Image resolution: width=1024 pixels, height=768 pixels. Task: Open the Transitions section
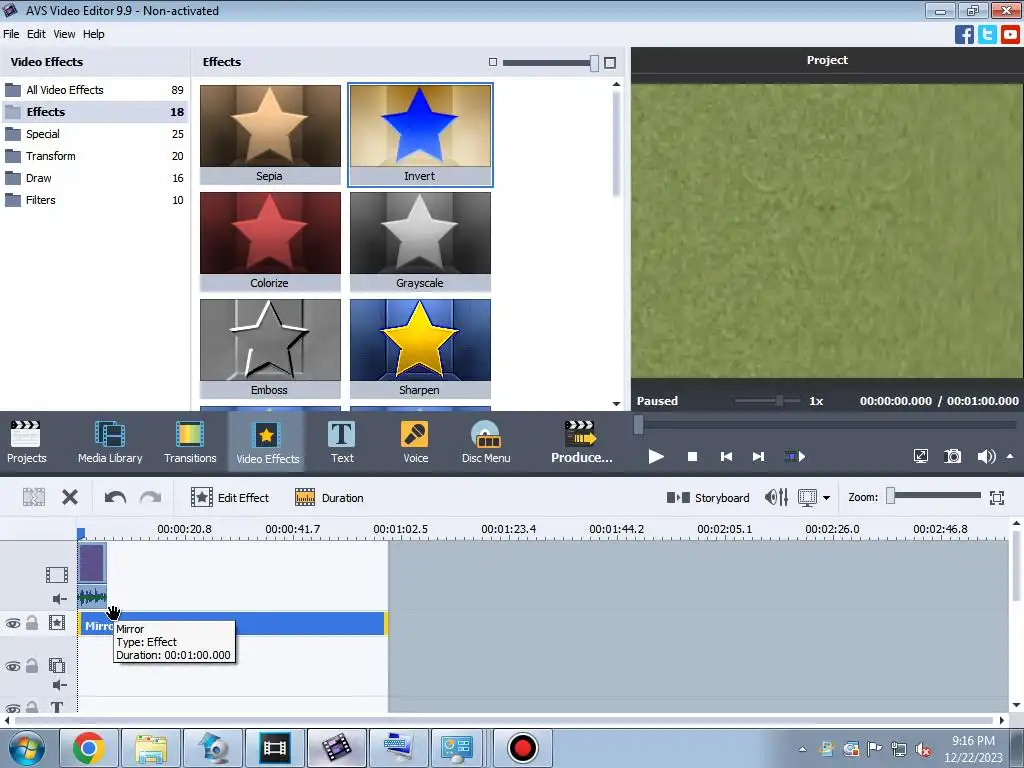point(190,442)
